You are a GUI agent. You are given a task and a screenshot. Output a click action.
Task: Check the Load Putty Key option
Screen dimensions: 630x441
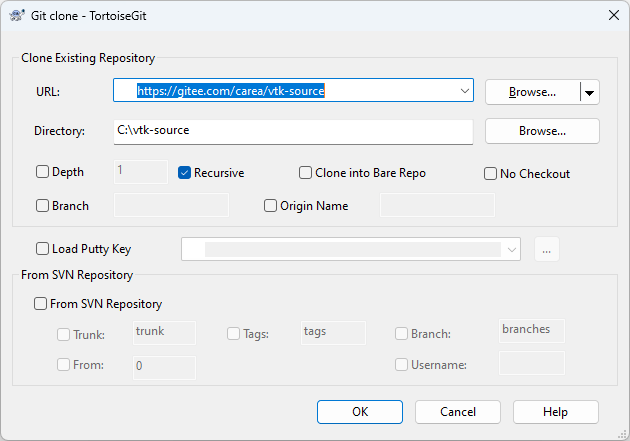click(43, 249)
